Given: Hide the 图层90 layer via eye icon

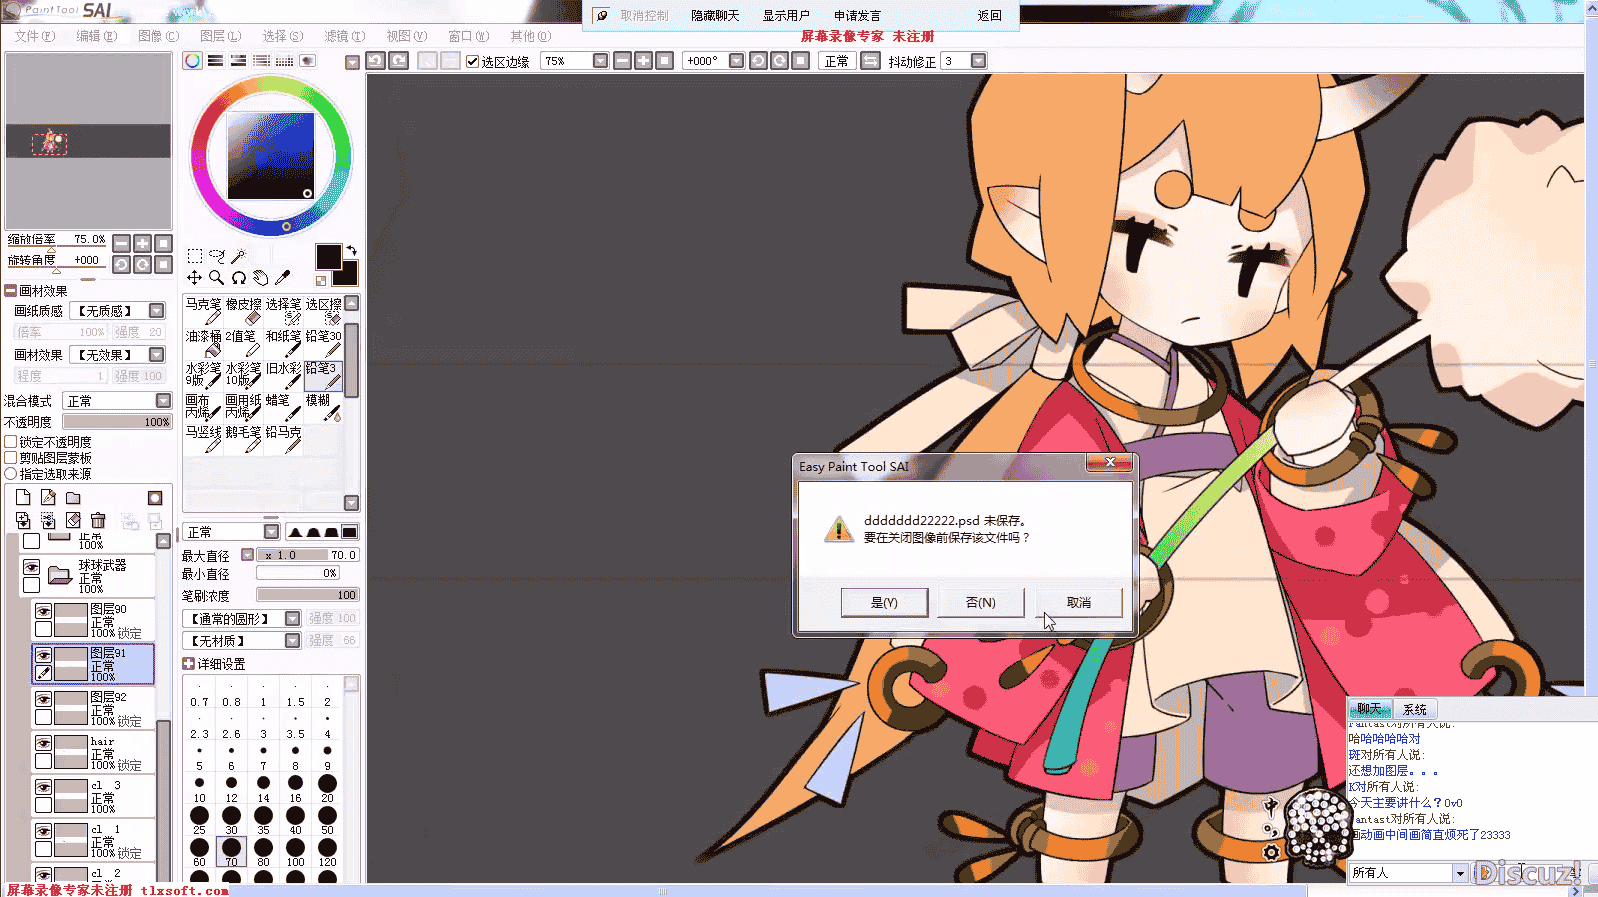Looking at the screenshot, I should click(x=43, y=611).
